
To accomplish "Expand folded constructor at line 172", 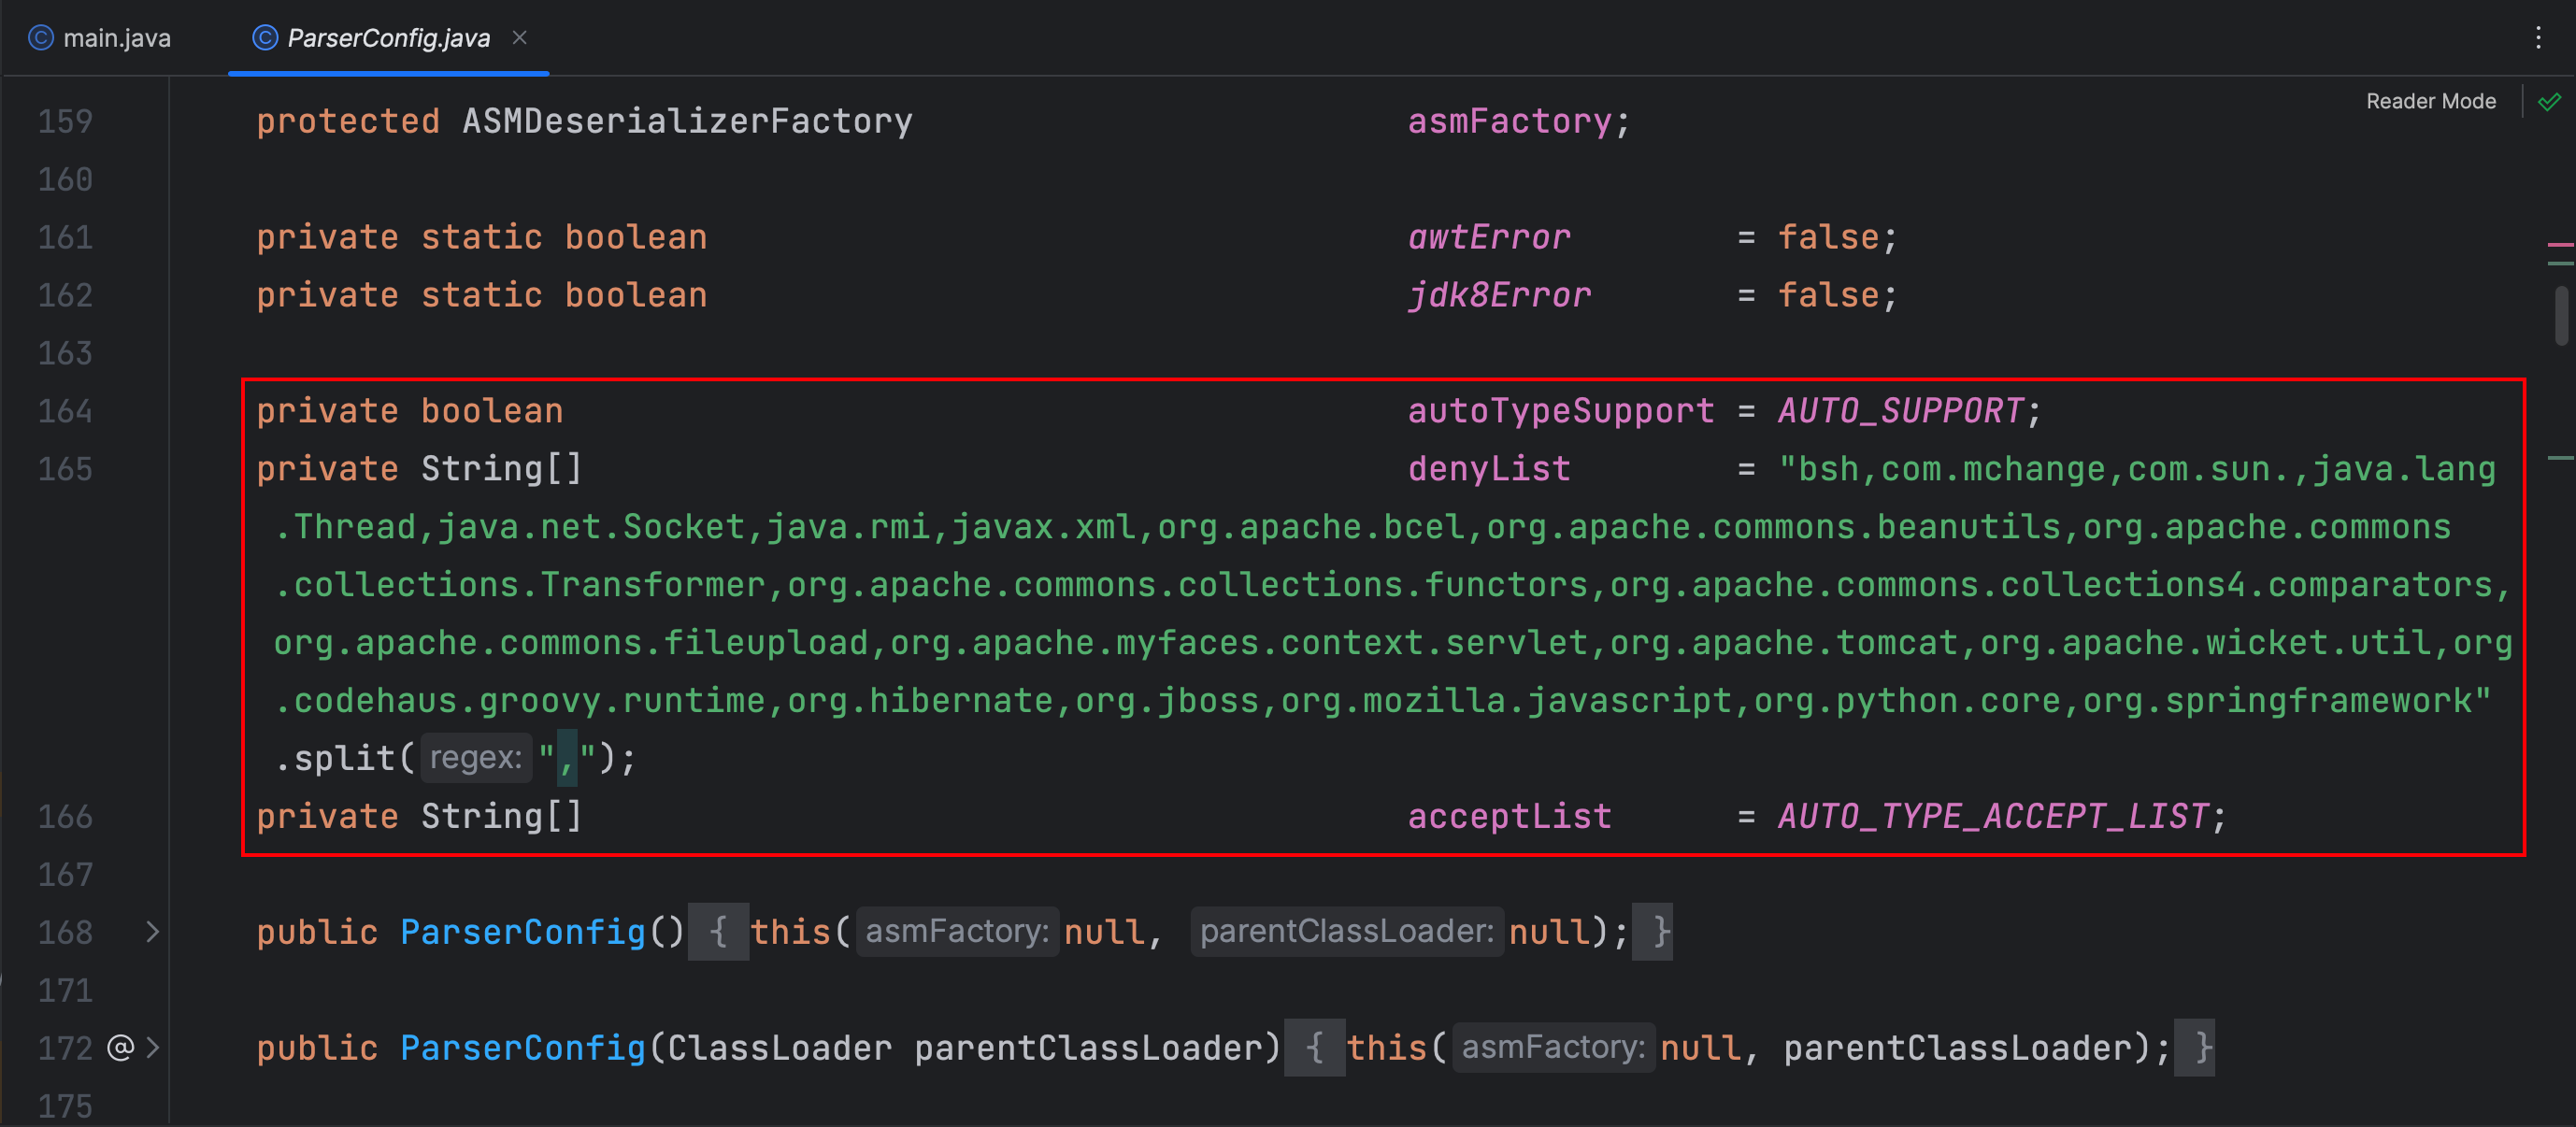I will tap(152, 1048).
